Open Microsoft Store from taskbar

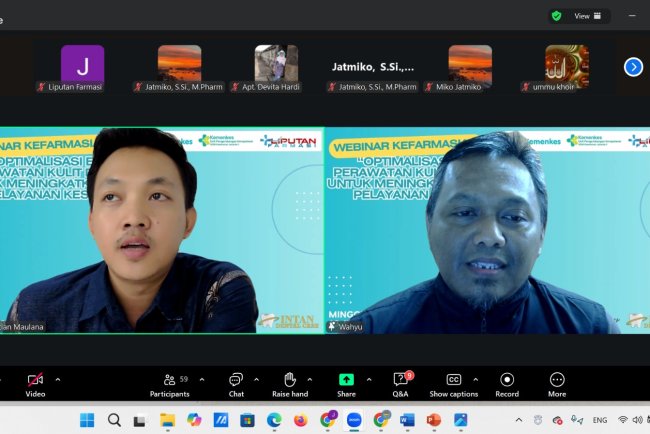pyautogui.click(x=247, y=420)
